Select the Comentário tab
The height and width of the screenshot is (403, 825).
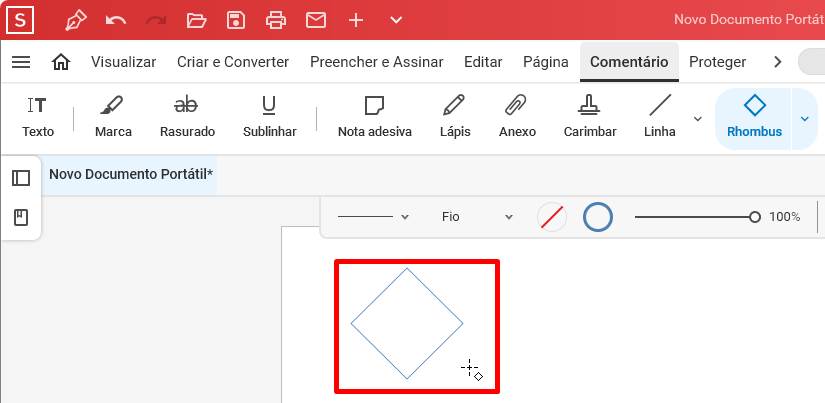[629, 62]
